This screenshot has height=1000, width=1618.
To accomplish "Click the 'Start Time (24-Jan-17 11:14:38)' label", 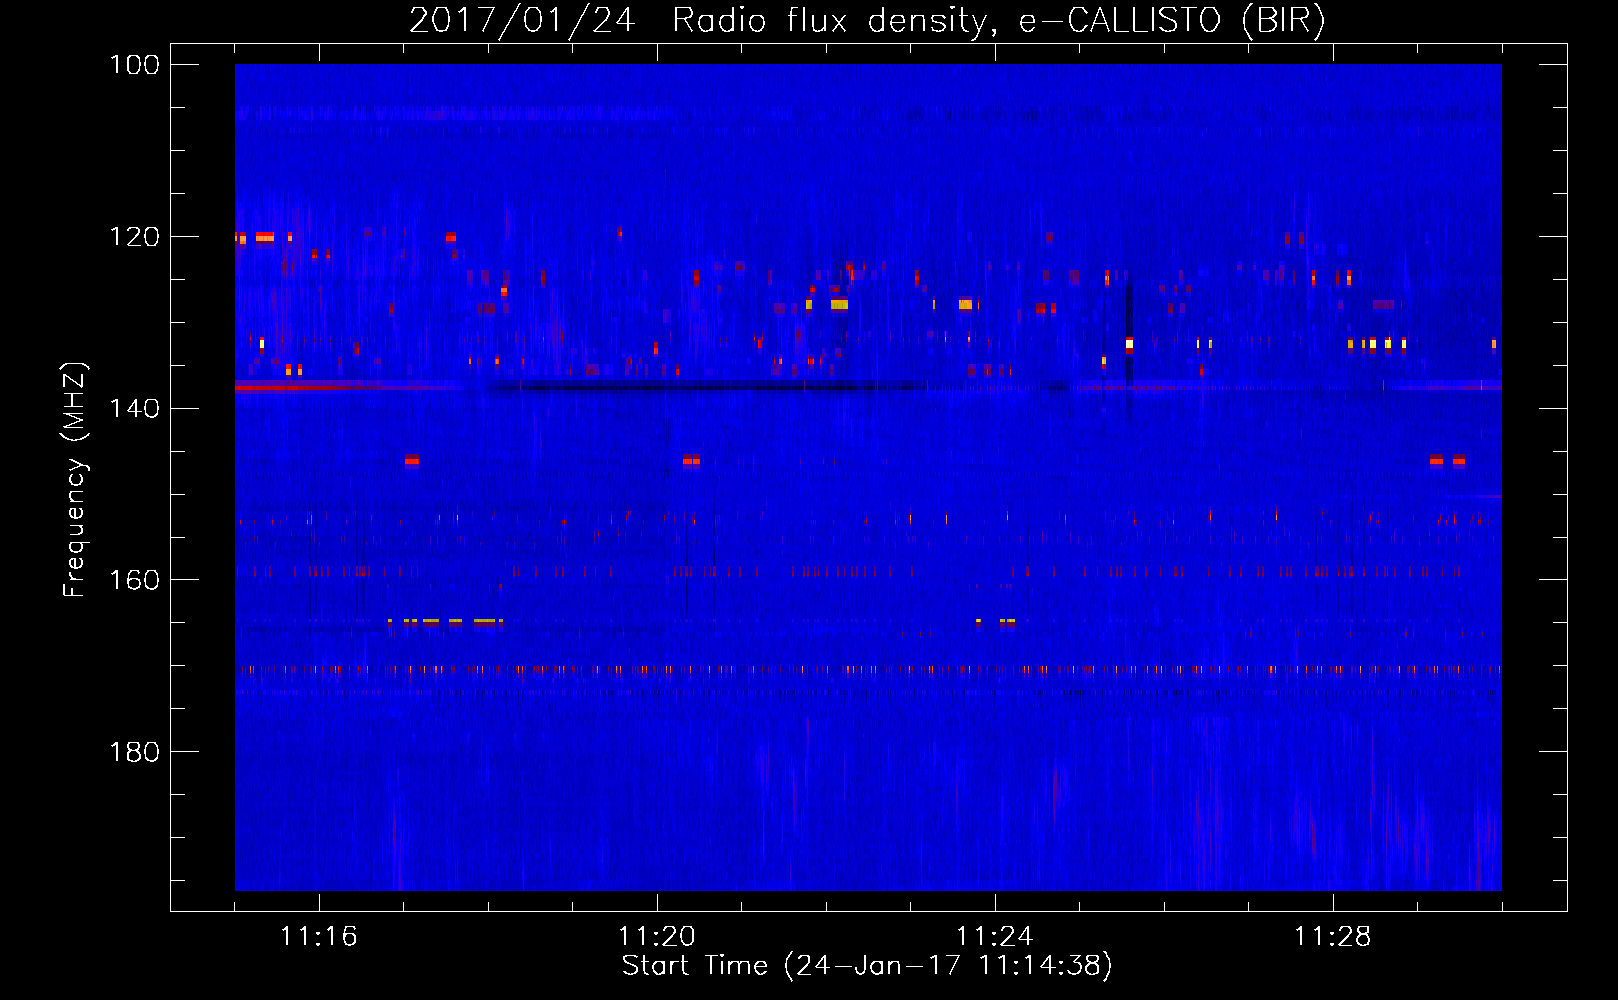I will click(867, 966).
